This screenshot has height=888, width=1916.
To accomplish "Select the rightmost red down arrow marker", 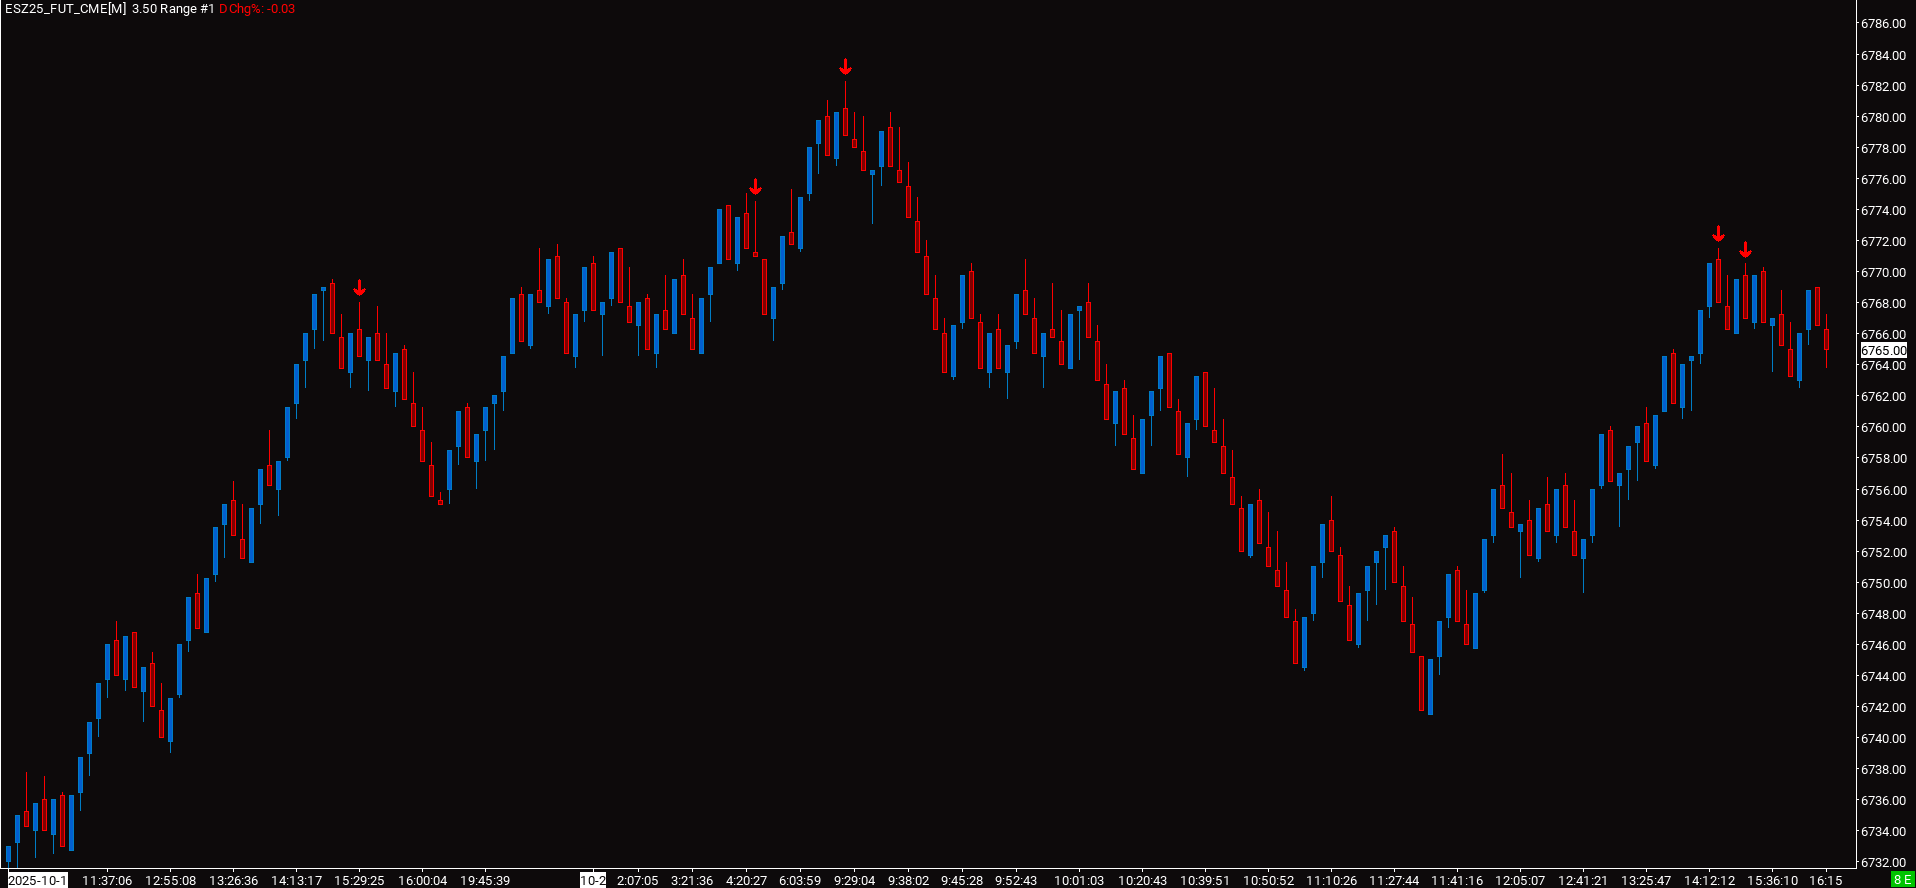I will coord(1745,250).
